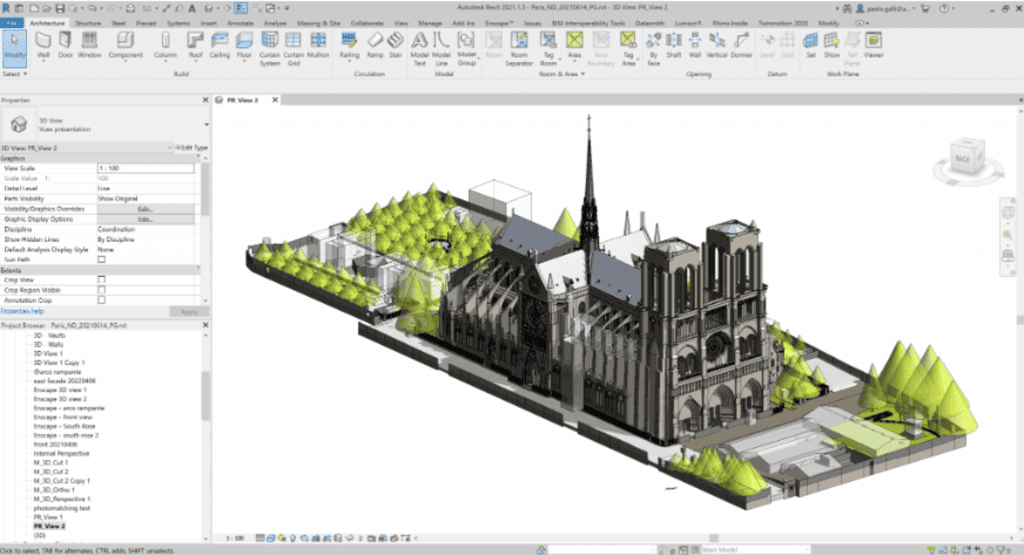Select the Curtain Grid tool
Viewport: 1024px width, 555px height.
(294, 43)
